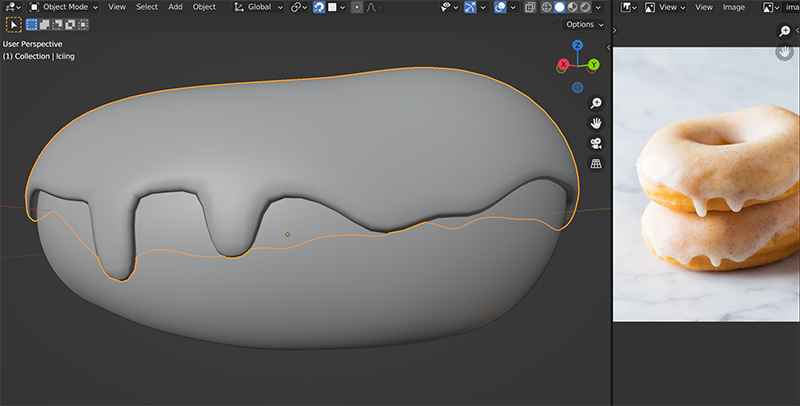The image size is (800, 406).
Task: Open the Global transform orientation dropdown
Action: (258, 7)
